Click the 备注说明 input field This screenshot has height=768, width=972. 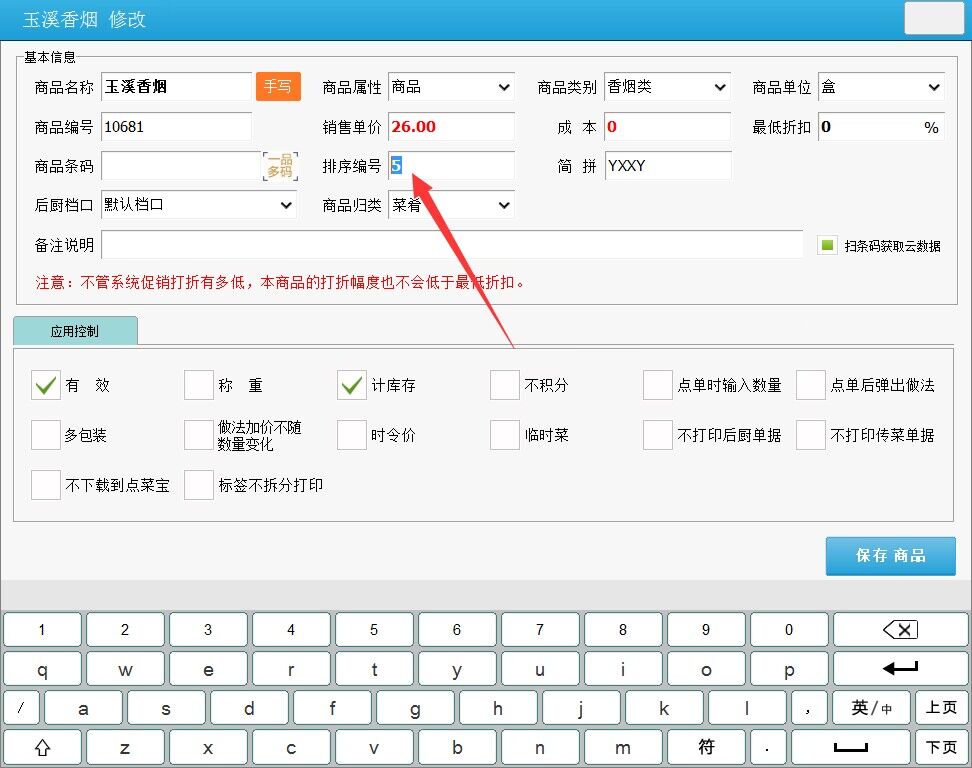coord(451,245)
